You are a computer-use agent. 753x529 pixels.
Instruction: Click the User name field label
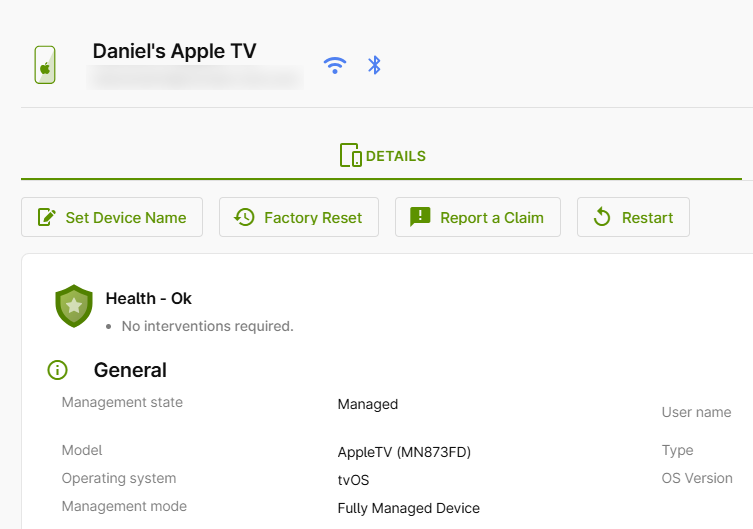(696, 412)
